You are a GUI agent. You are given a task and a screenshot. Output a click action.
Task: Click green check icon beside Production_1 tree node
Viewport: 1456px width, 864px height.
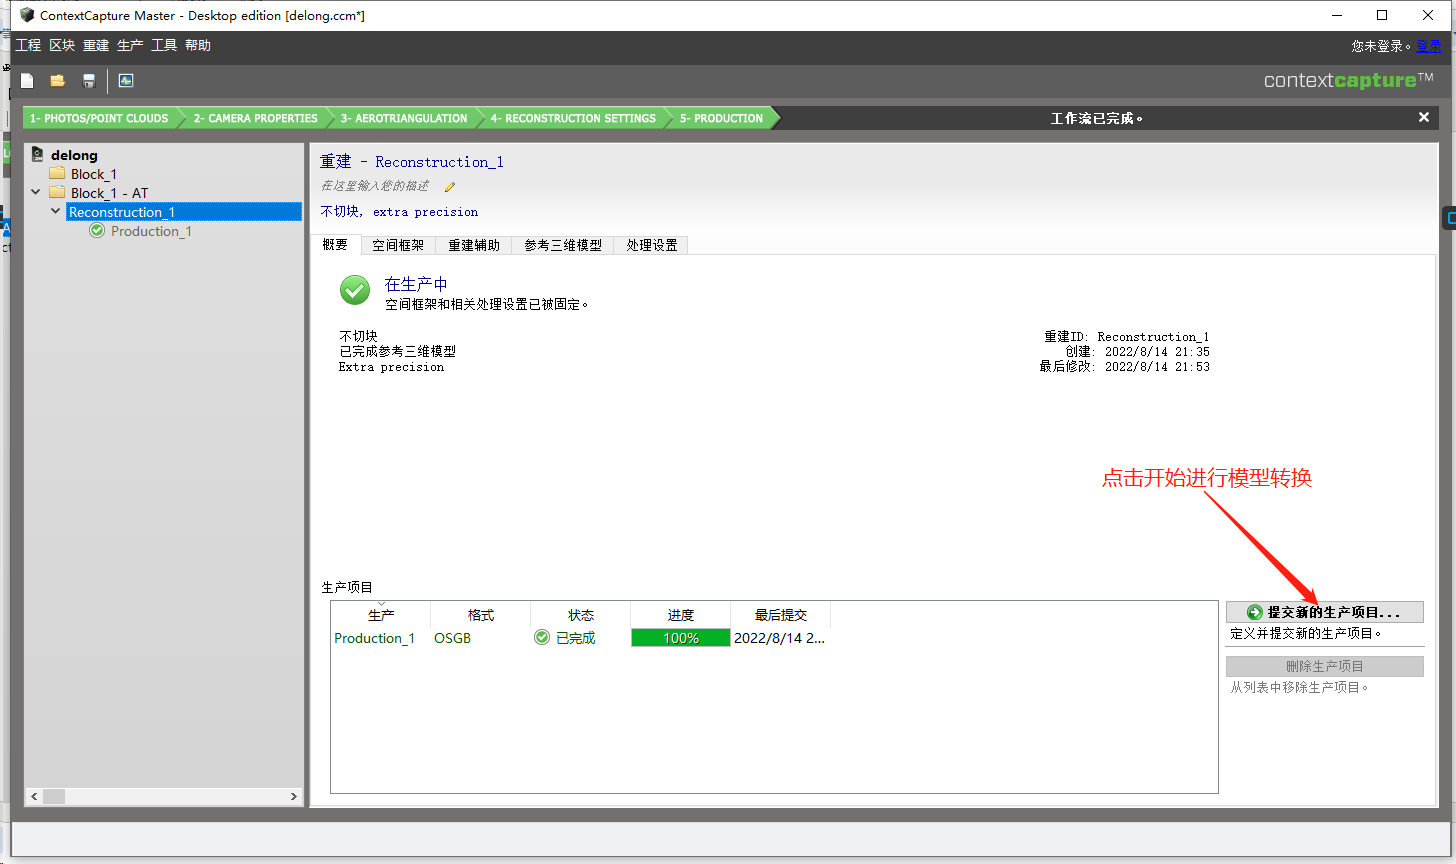click(97, 231)
